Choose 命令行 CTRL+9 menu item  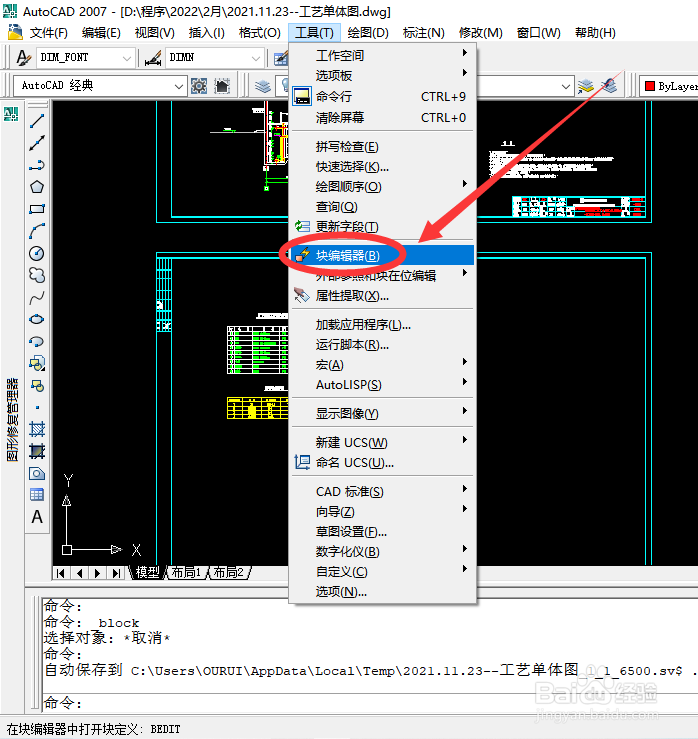[383, 97]
